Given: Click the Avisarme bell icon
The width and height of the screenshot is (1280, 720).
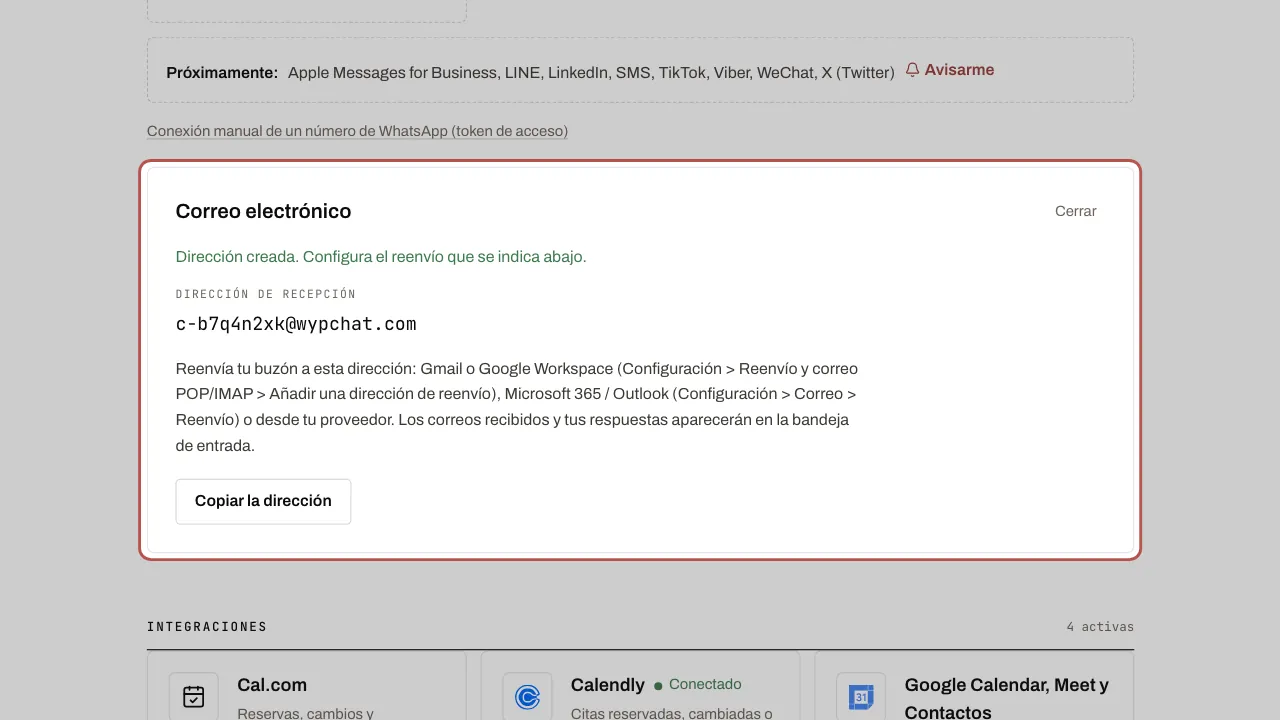Looking at the screenshot, I should coord(912,70).
